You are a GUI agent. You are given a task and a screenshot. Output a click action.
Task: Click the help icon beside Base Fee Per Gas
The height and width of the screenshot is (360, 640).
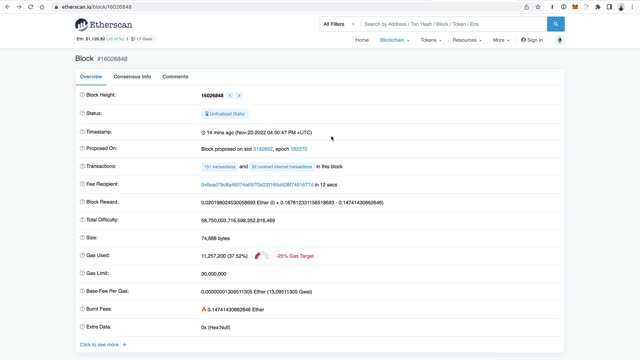pyautogui.click(x=82, y=291)
